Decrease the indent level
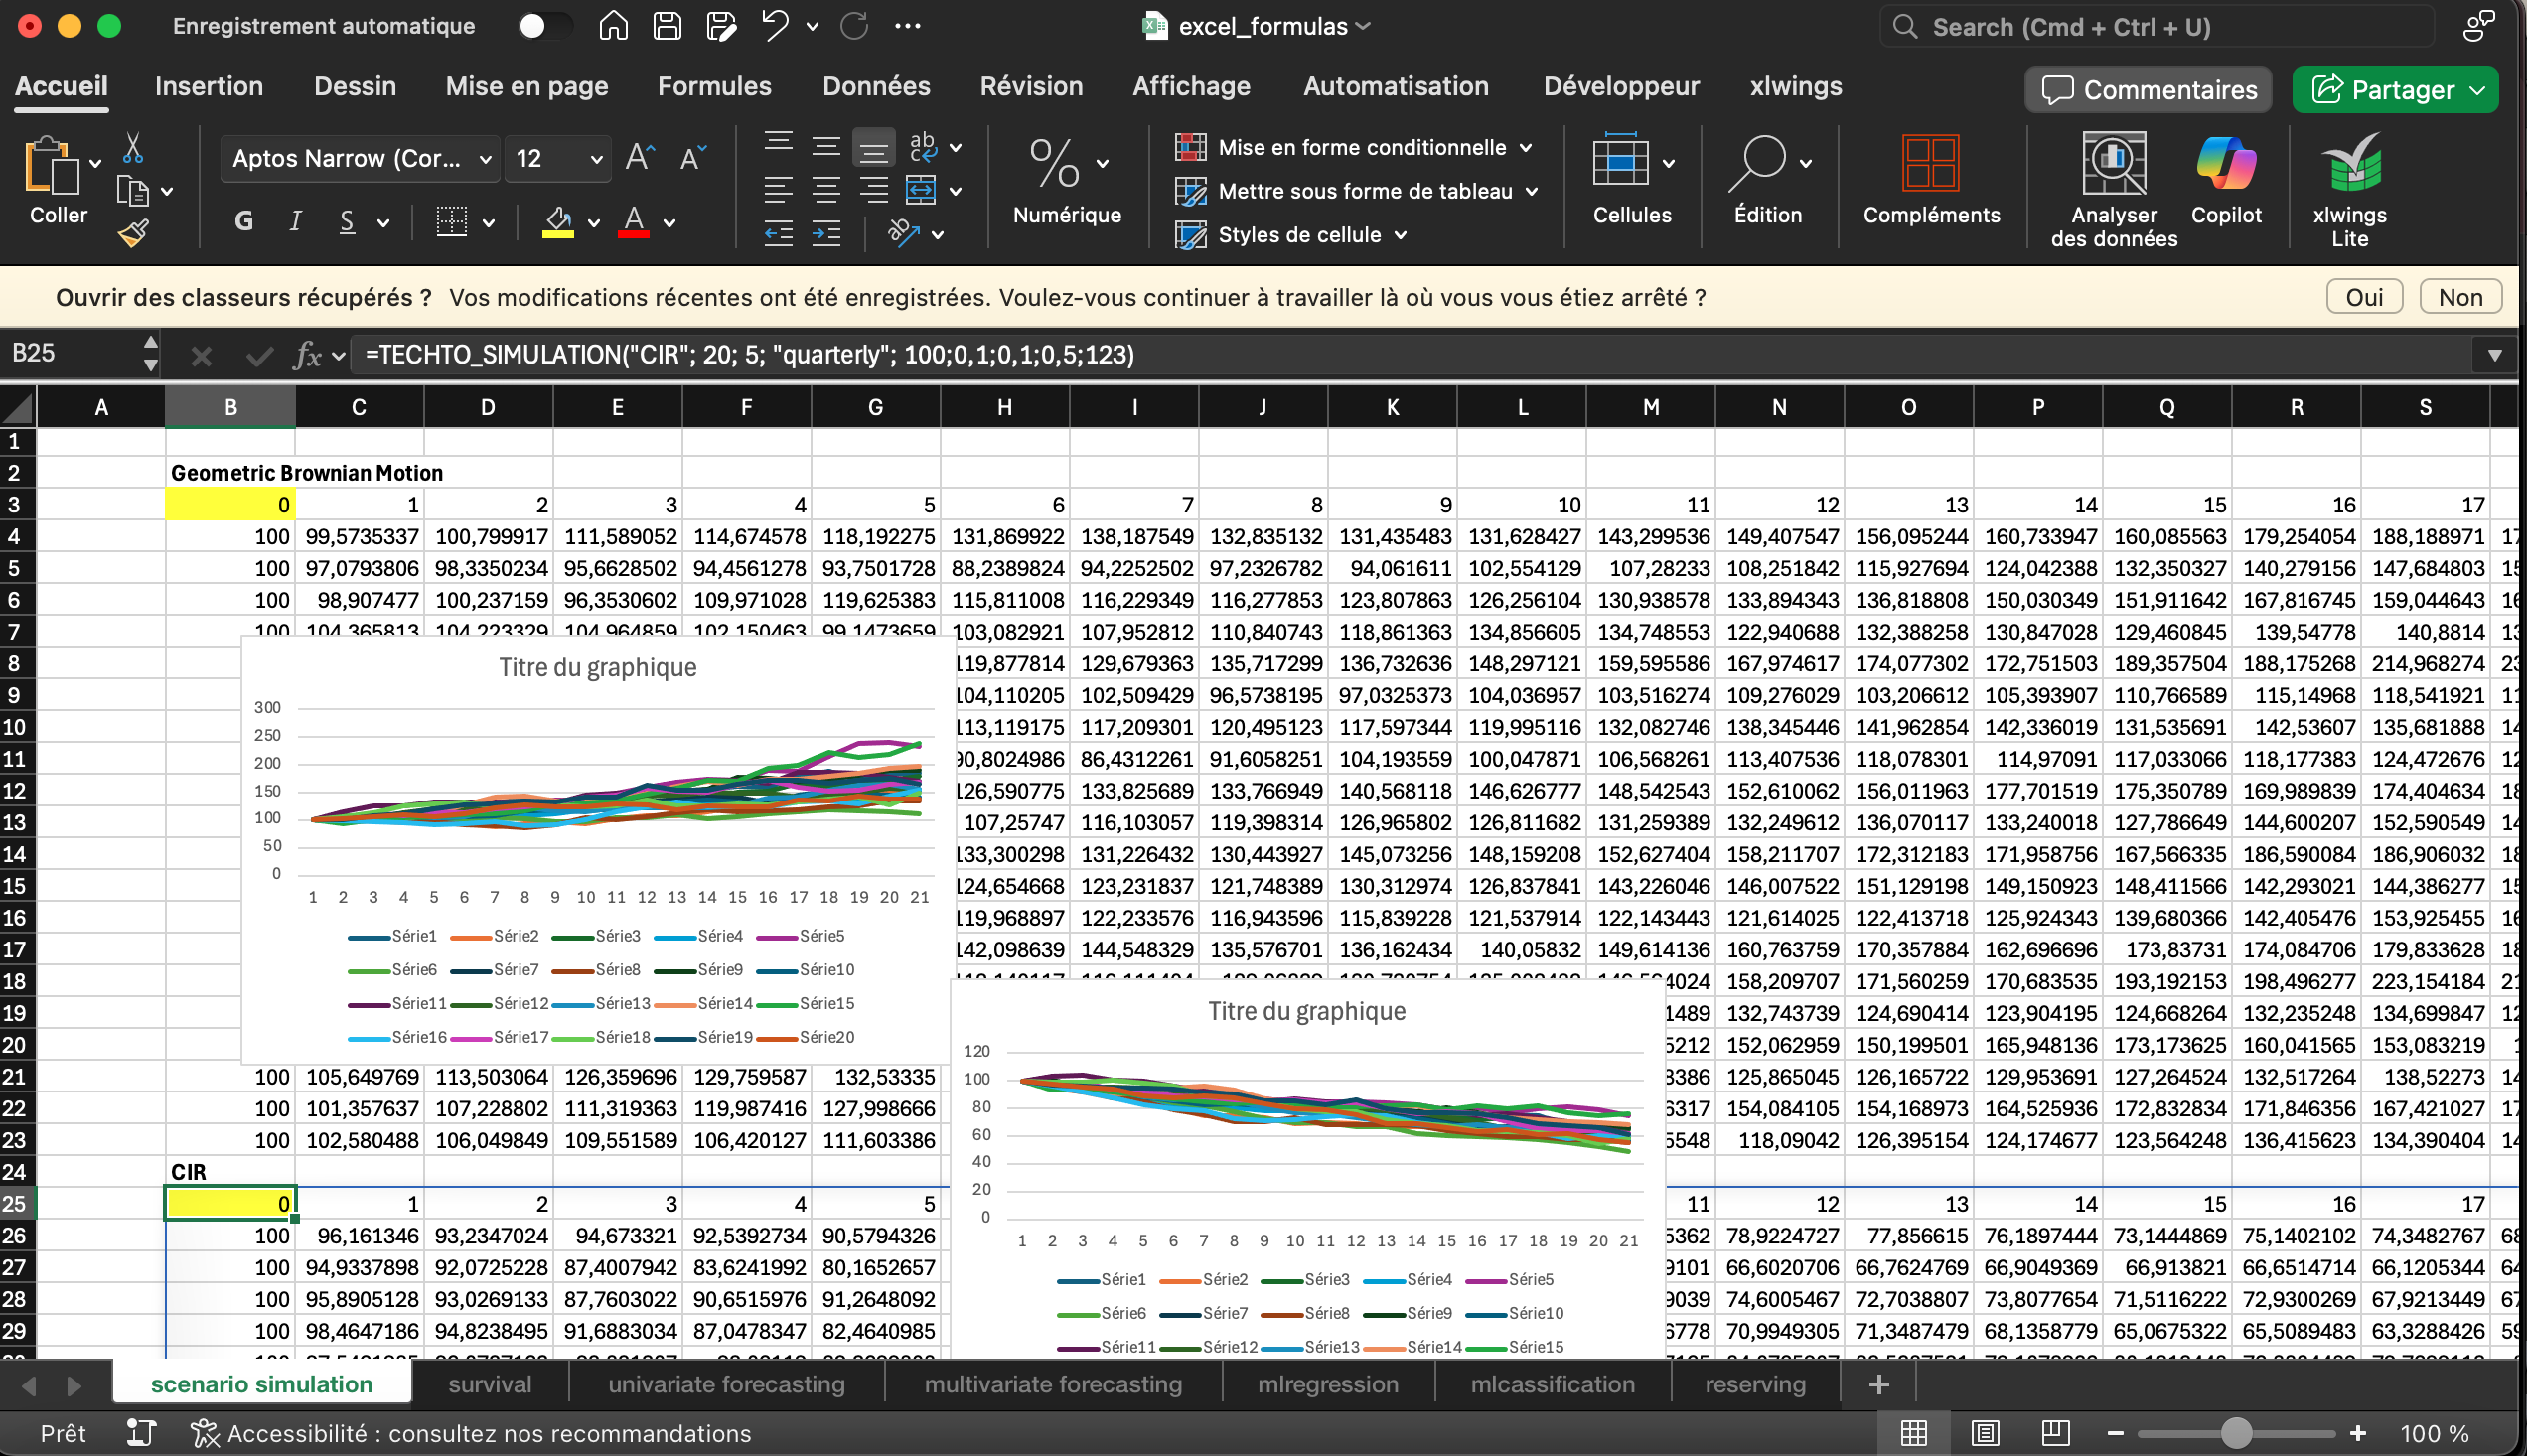 click(778, 233)
